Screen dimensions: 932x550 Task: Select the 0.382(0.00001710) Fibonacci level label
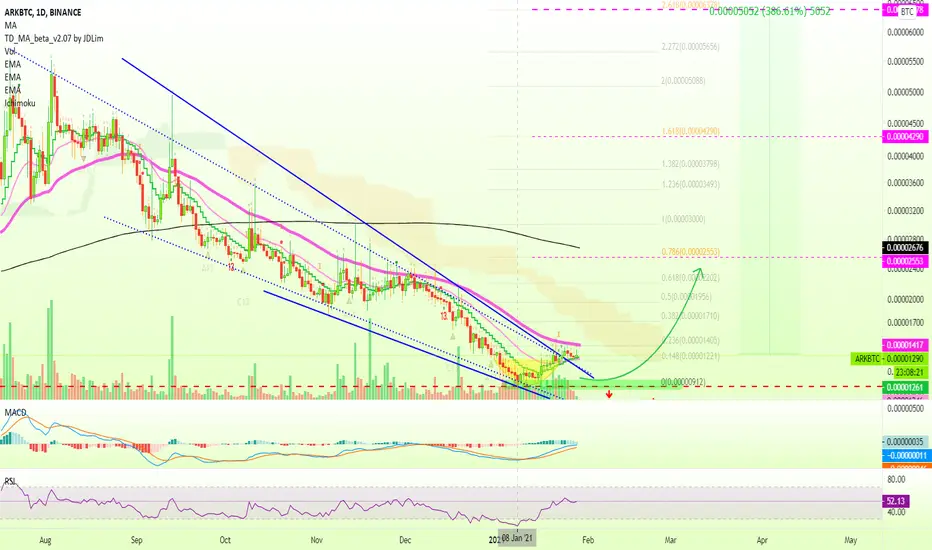691,316
